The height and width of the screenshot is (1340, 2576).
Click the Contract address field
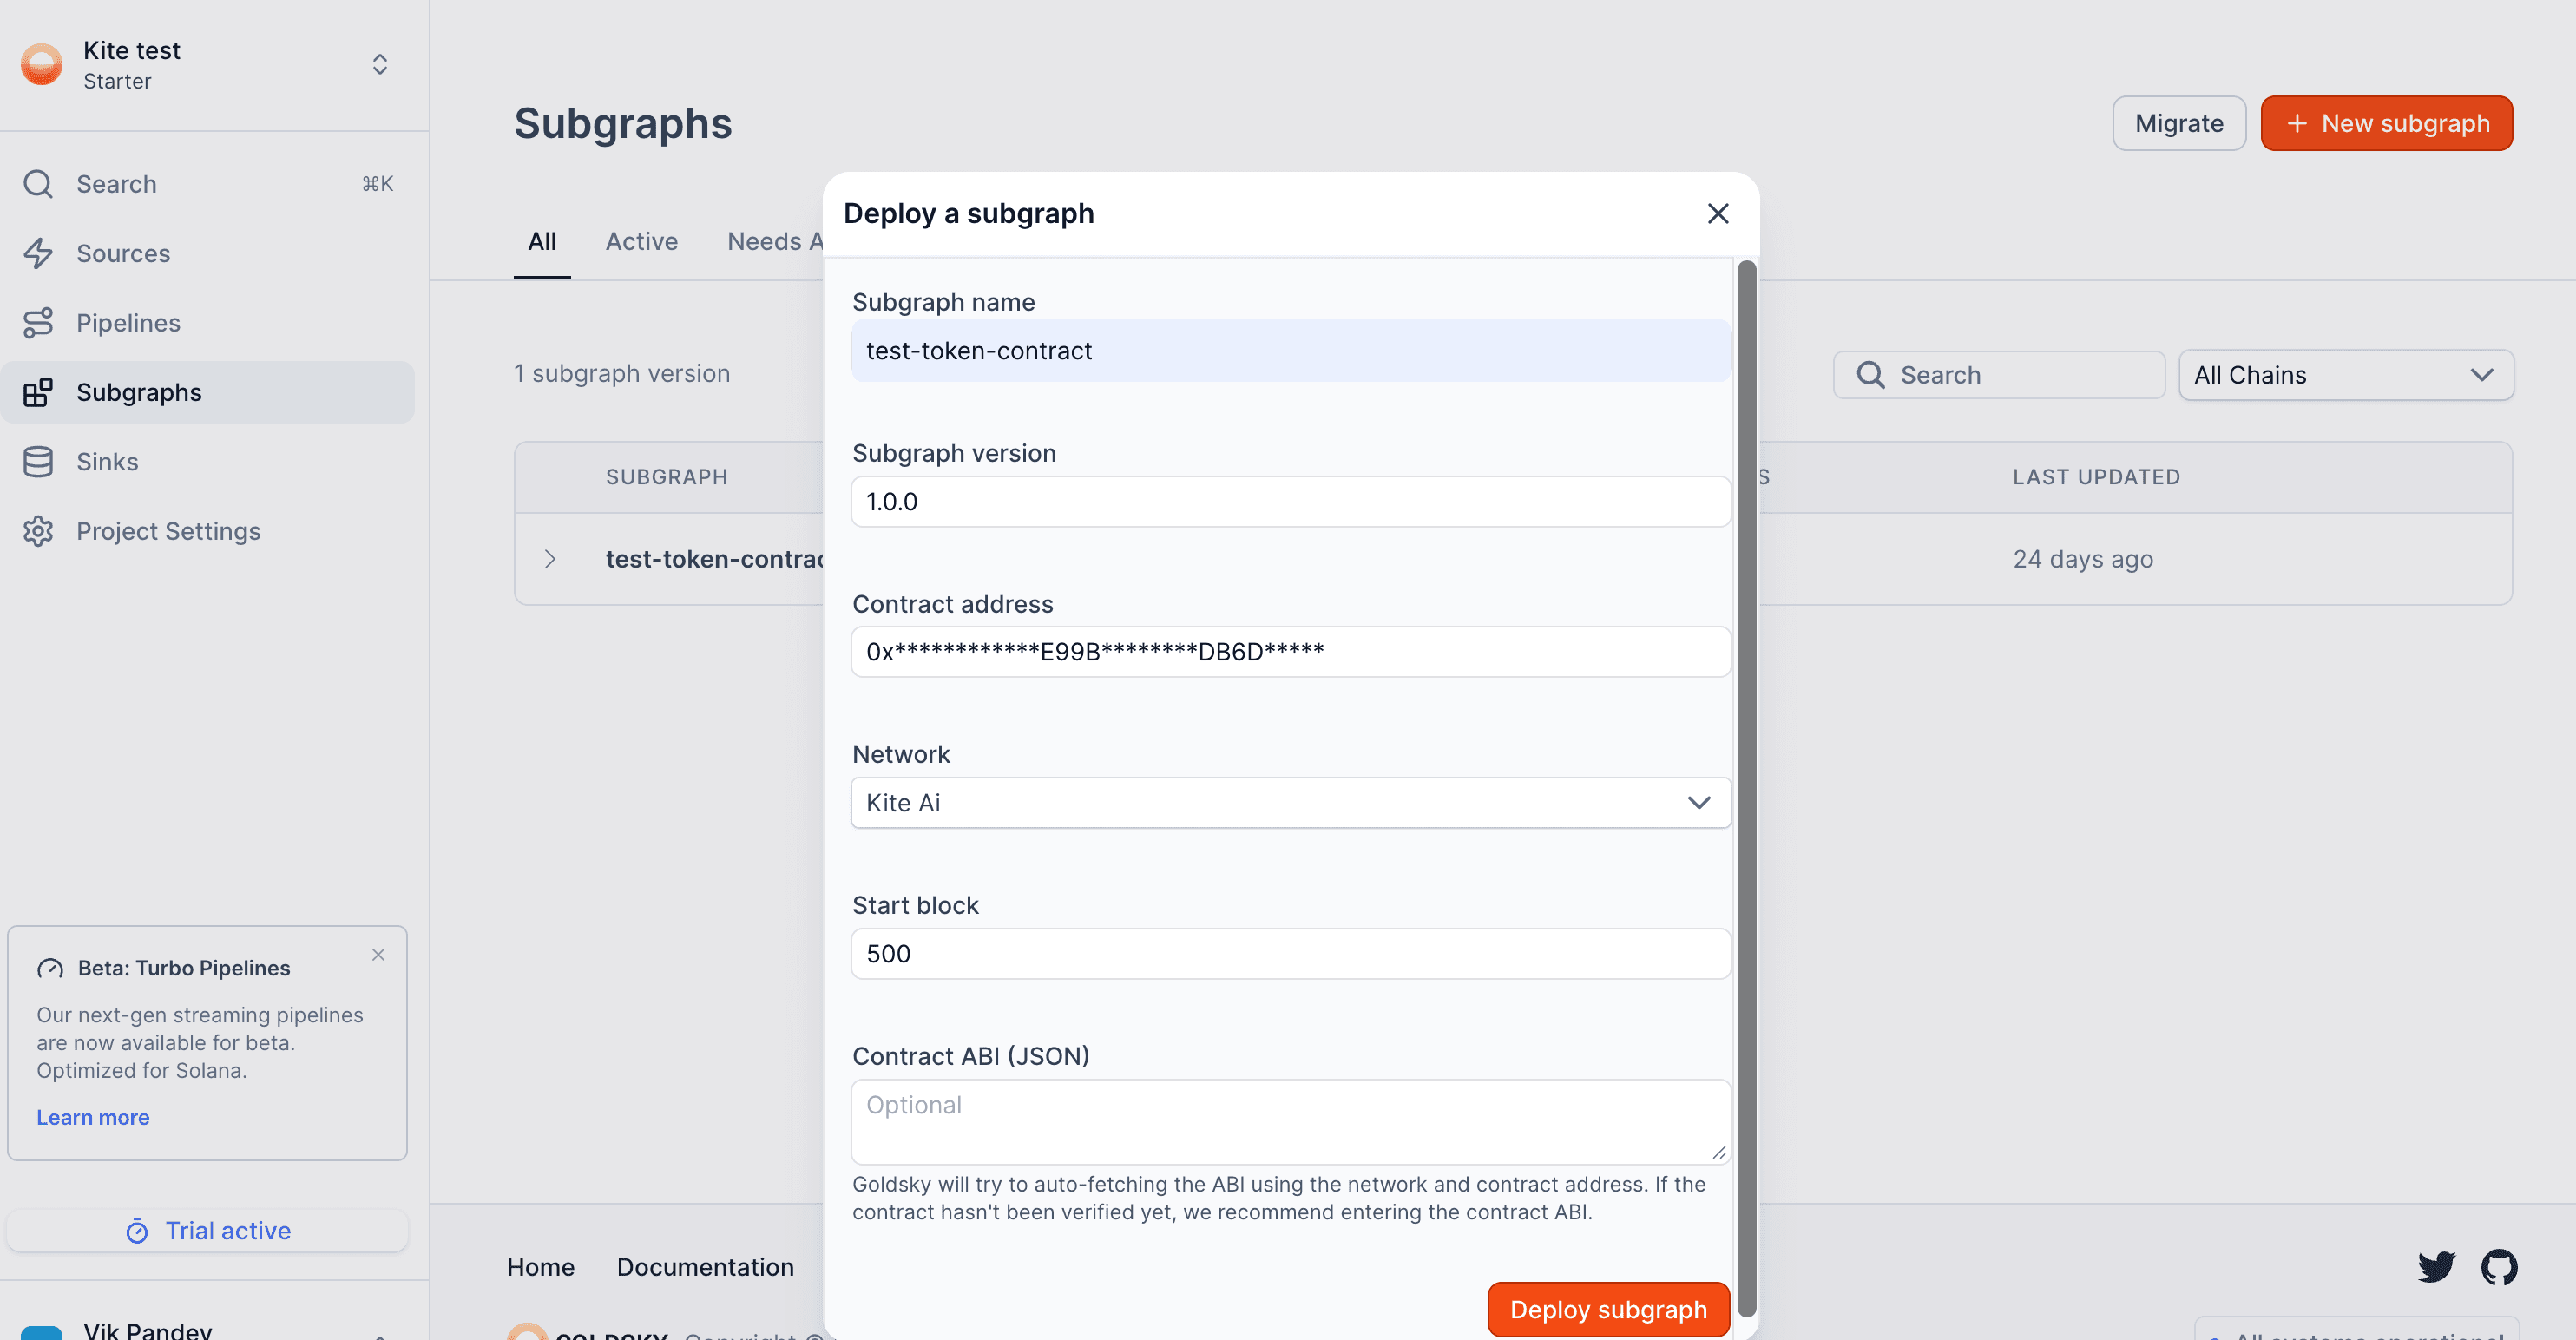coord(1290,652)
